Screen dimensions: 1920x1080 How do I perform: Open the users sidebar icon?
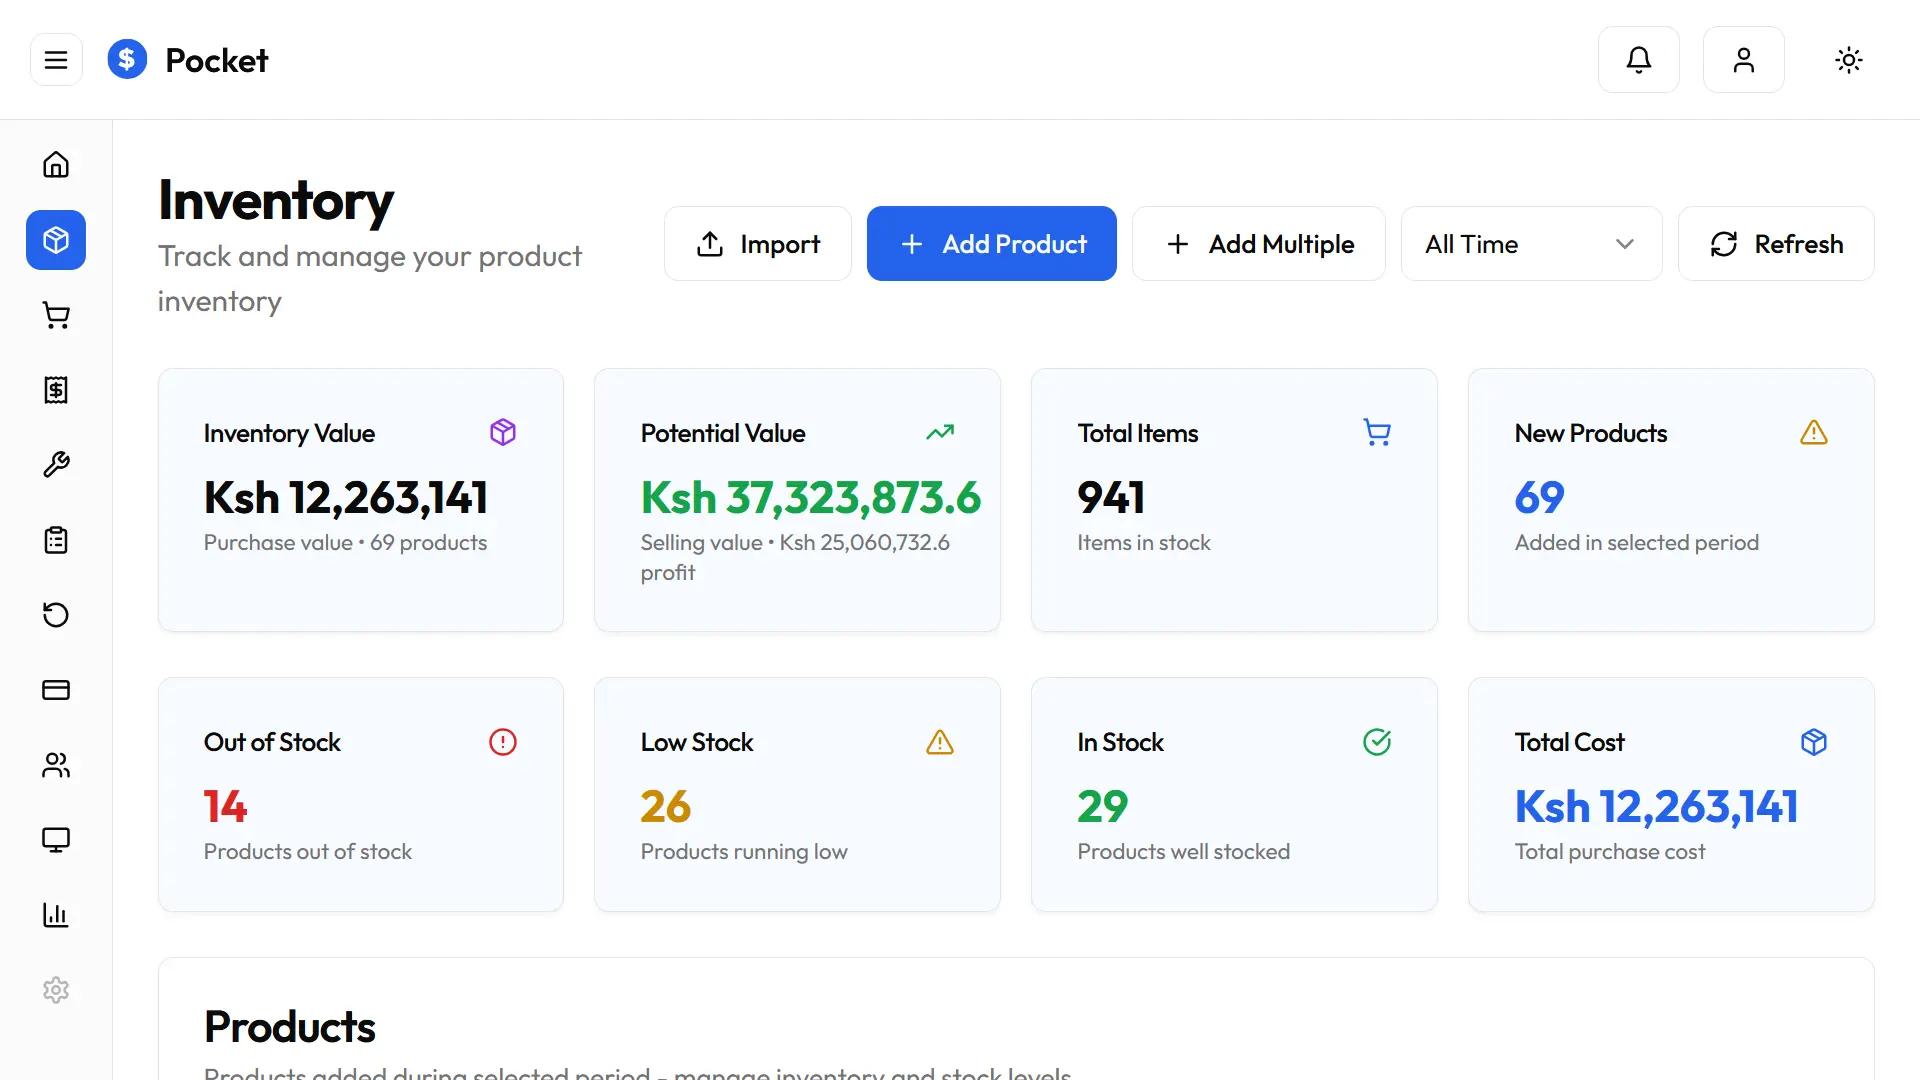56,765
